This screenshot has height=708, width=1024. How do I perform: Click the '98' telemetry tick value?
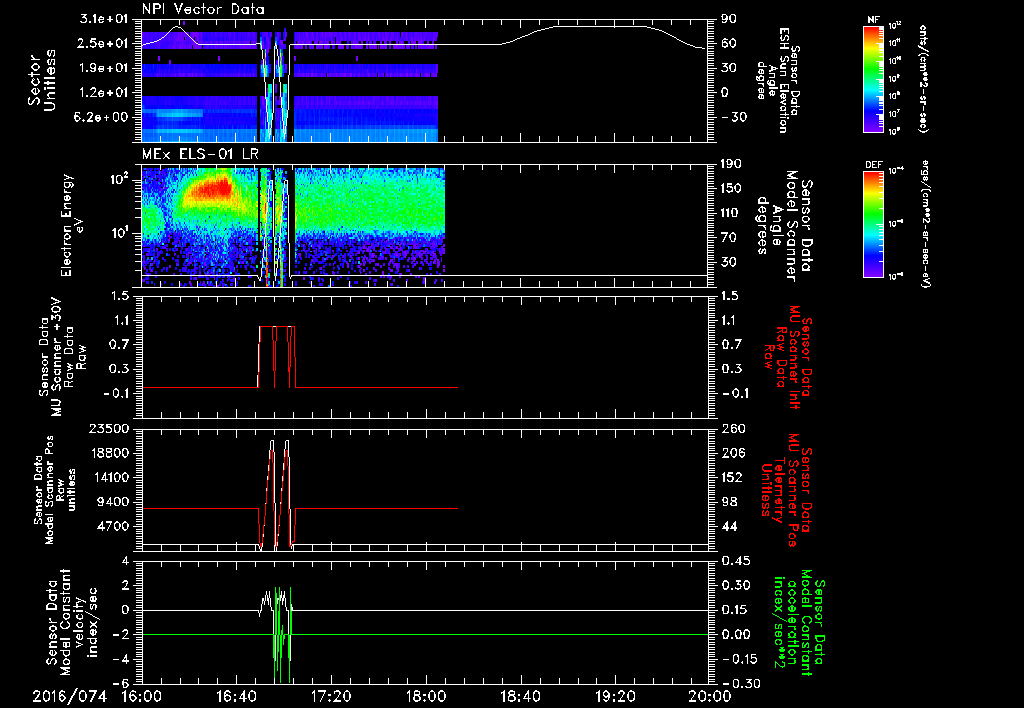click(729, 502)
